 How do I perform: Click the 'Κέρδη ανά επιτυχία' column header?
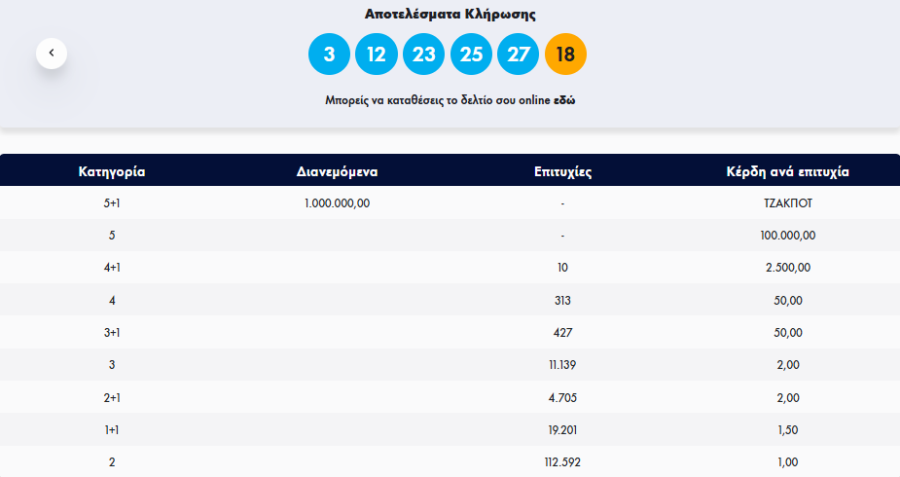[787, 171]
